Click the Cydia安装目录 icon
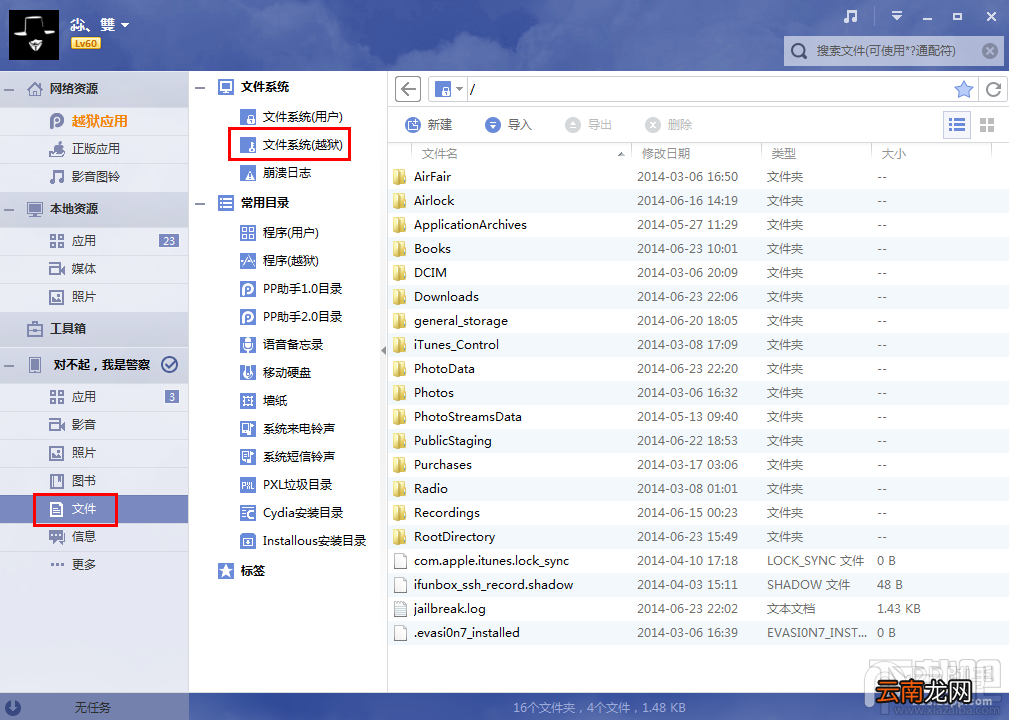This screenshot has width=1009, height=720. 248,513
